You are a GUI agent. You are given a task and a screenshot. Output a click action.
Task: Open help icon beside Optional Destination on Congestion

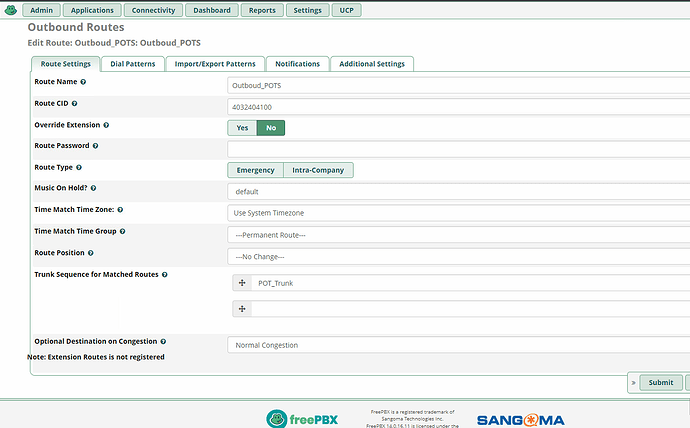point(163,341)
